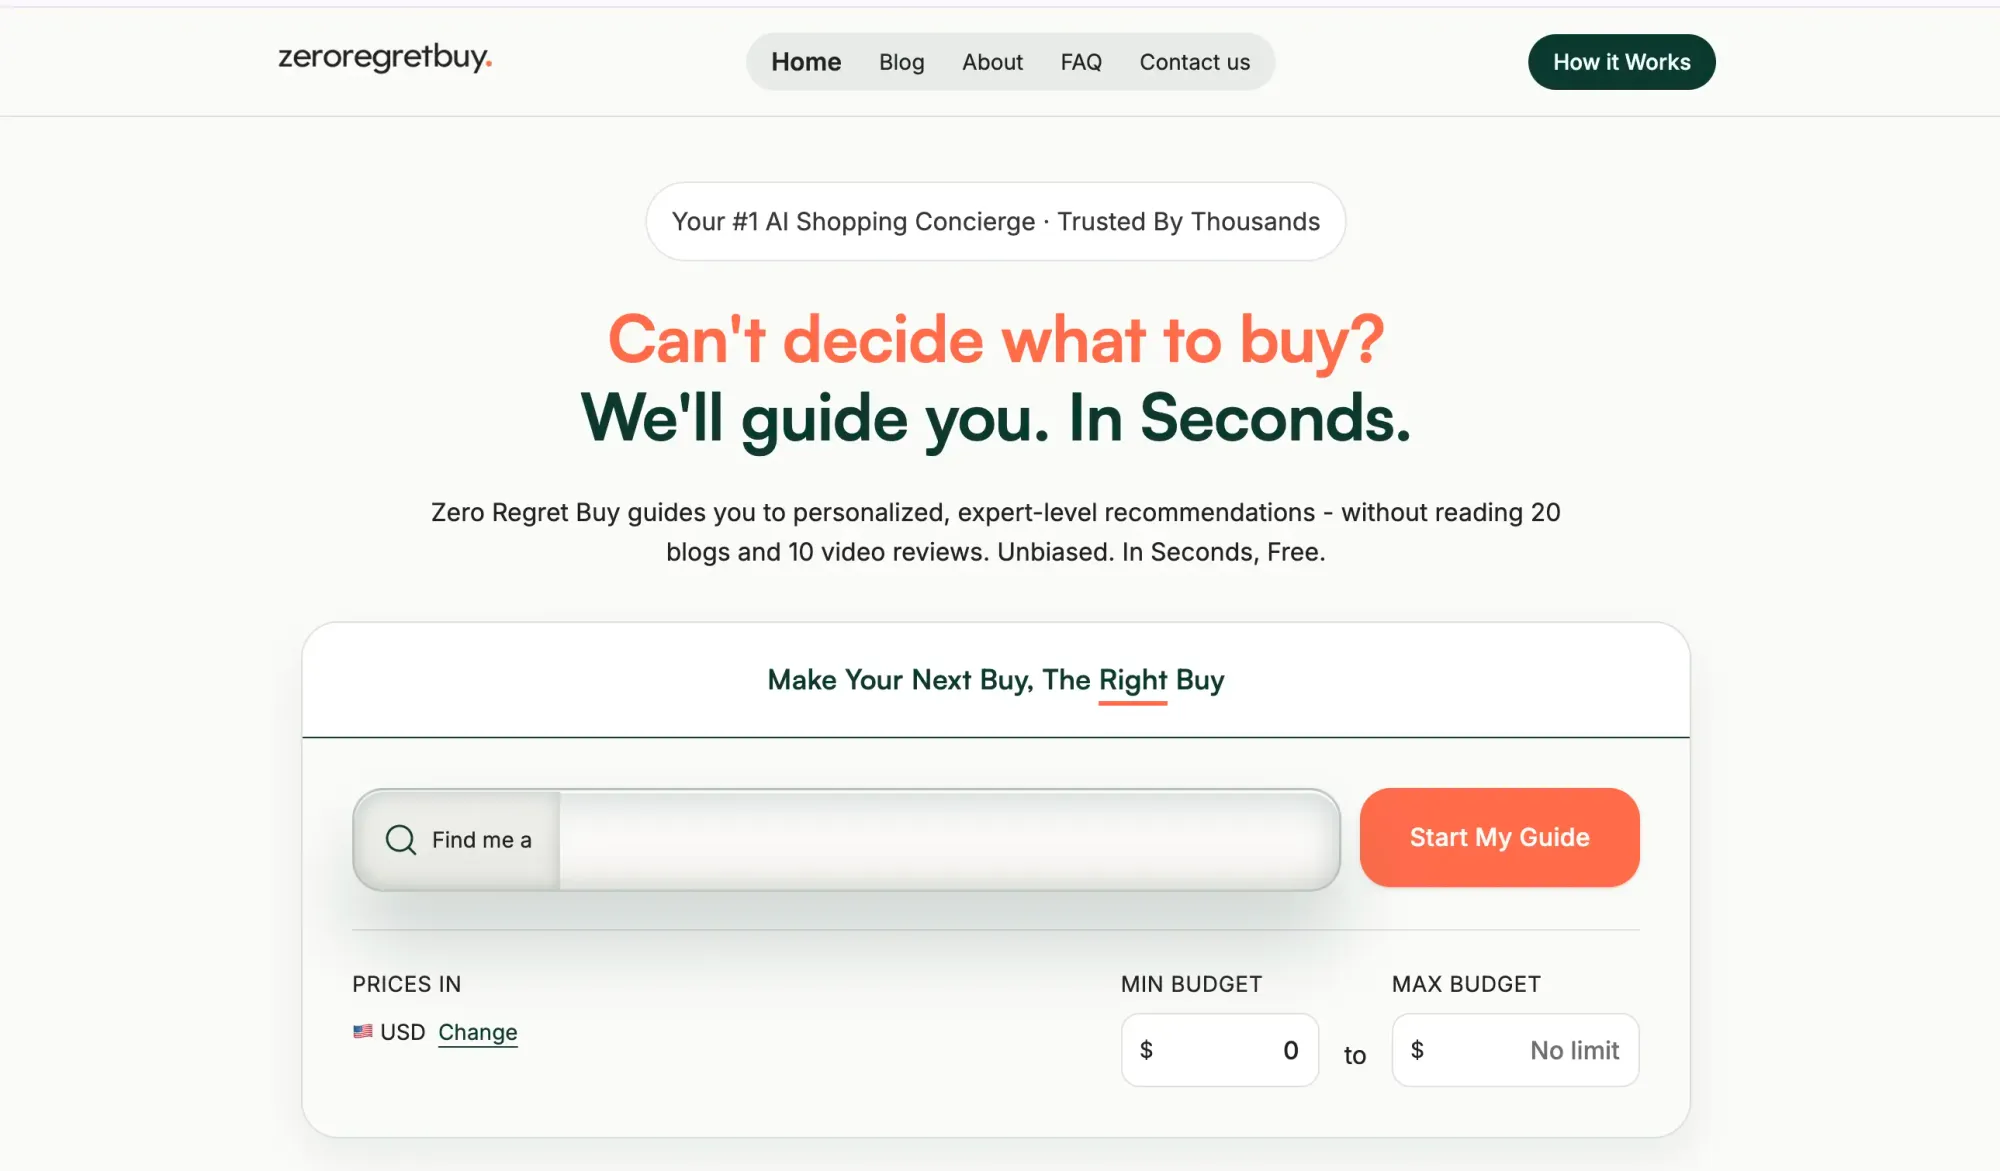Click the USD currency label

[402, 1032]
